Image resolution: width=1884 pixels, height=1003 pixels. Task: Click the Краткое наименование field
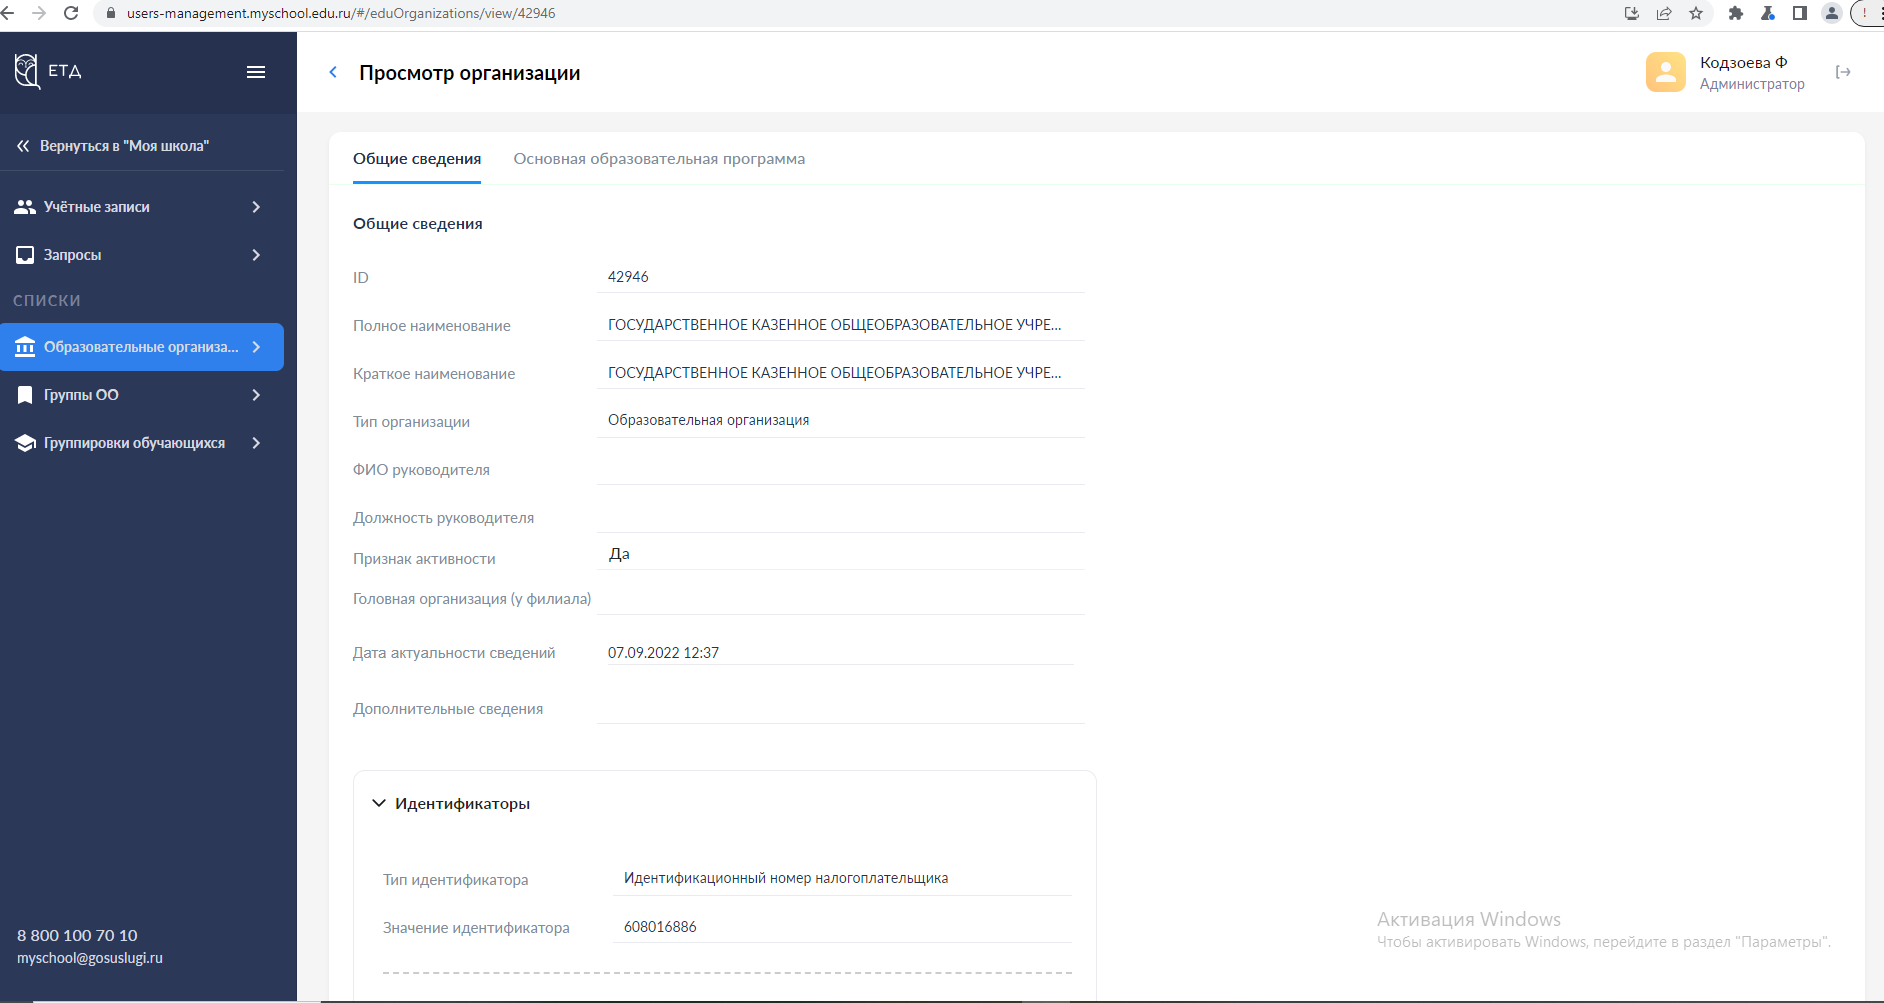pyautogui.click(x=841, y=373)
